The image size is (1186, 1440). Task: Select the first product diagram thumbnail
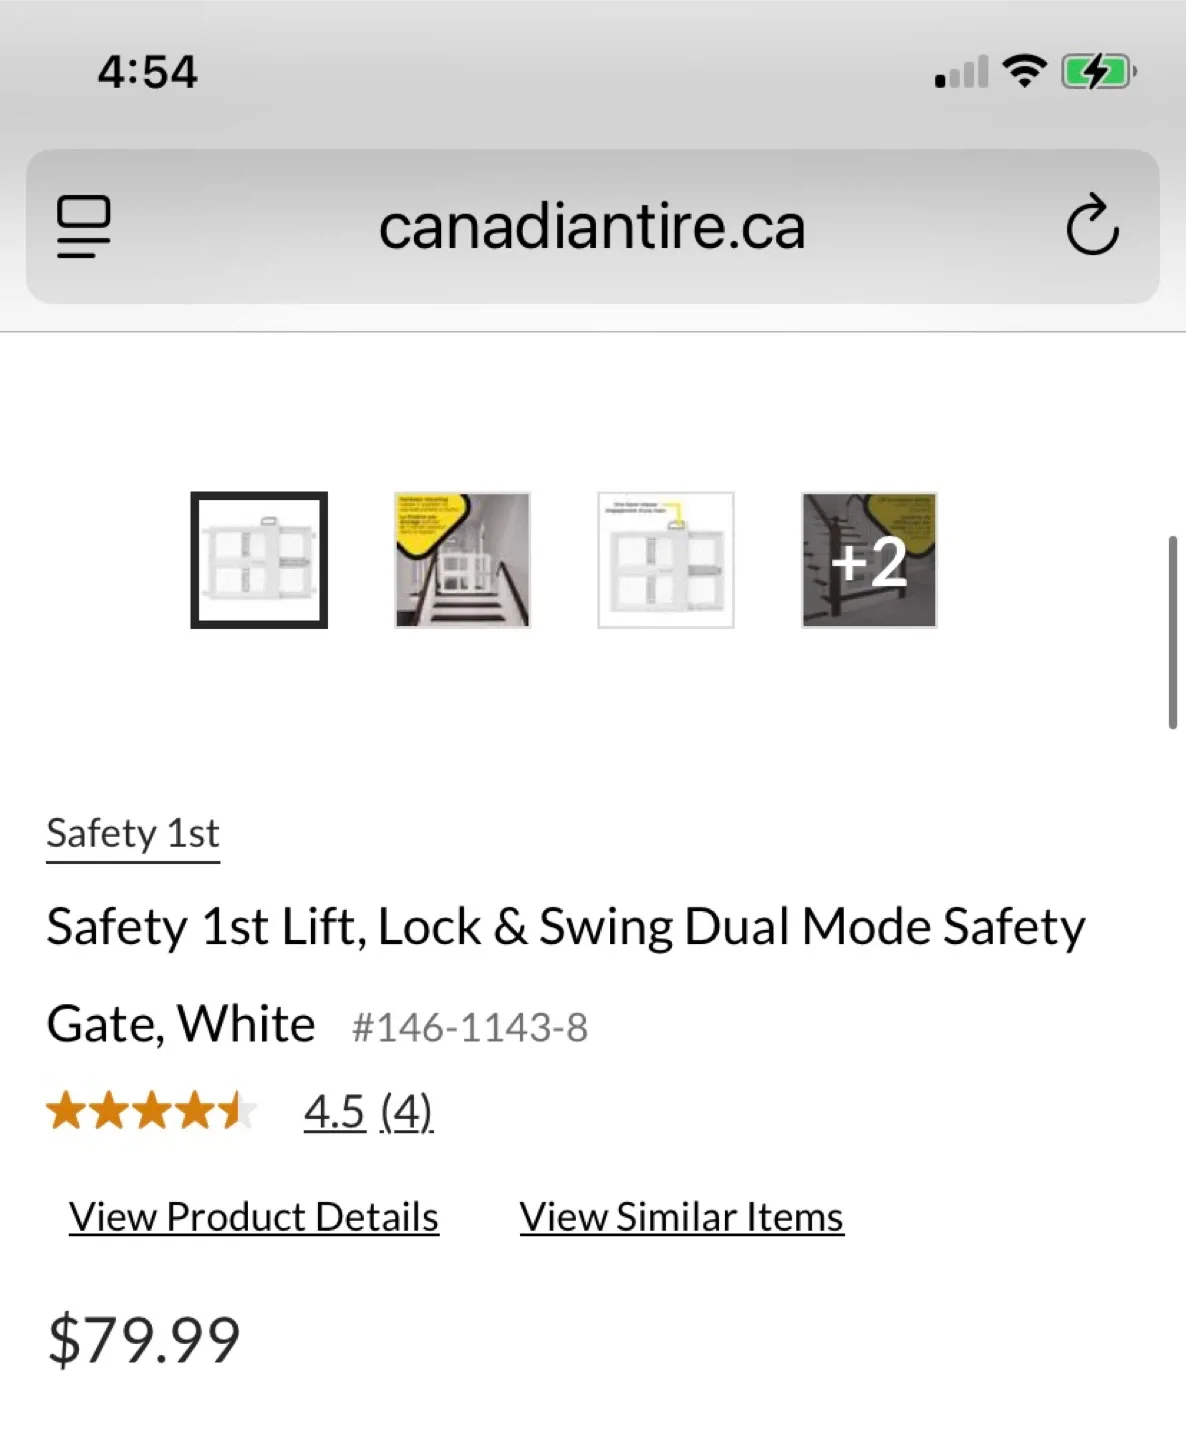click(259, 558)
